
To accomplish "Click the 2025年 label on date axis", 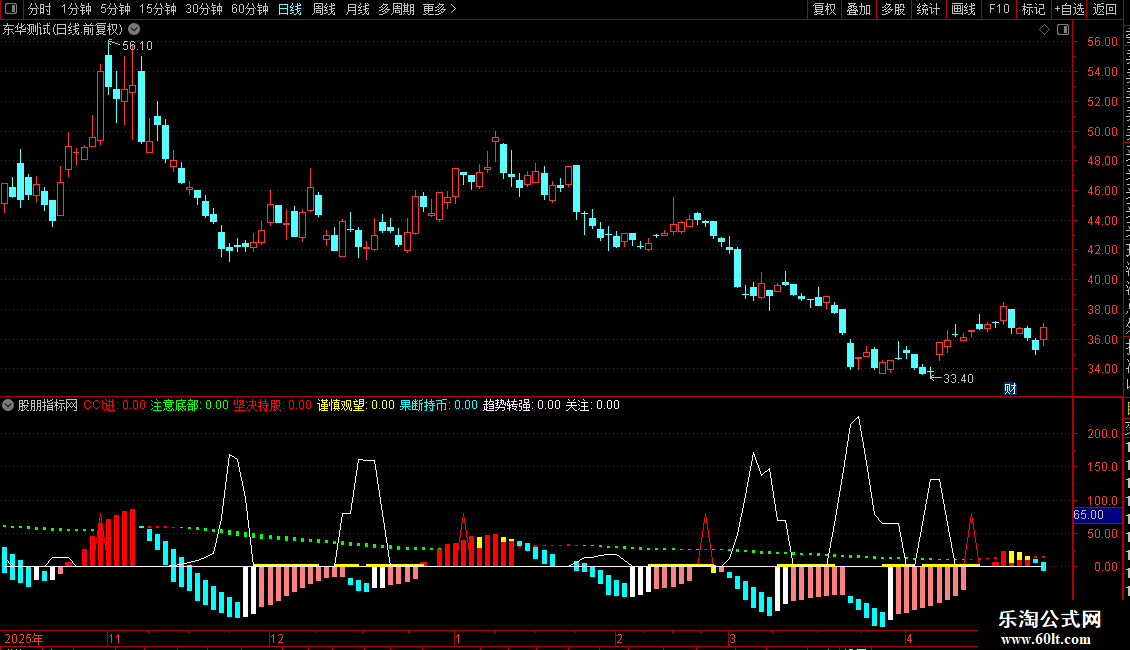I will coord(23,638).
